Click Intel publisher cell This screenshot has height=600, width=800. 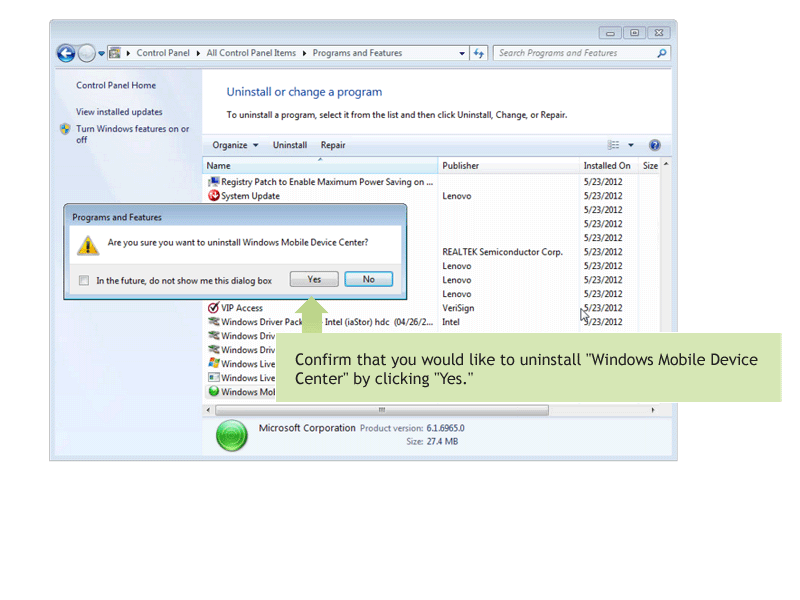[x=451, y=322]
